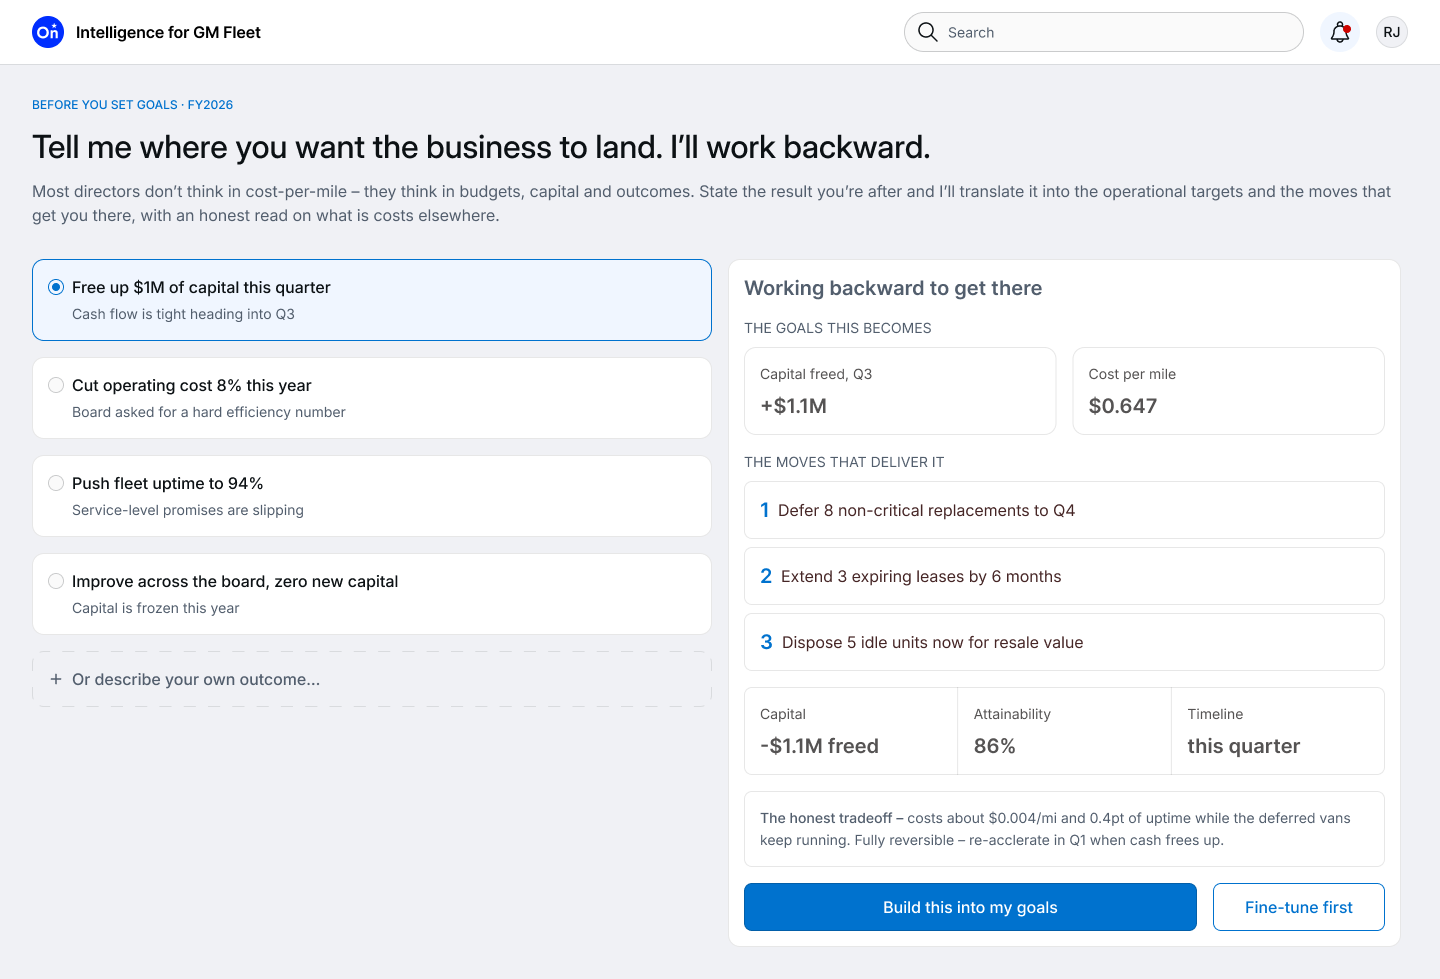Select the Improve across the board radio button
The image size is (1440, 979).
[x=56, y=581]
